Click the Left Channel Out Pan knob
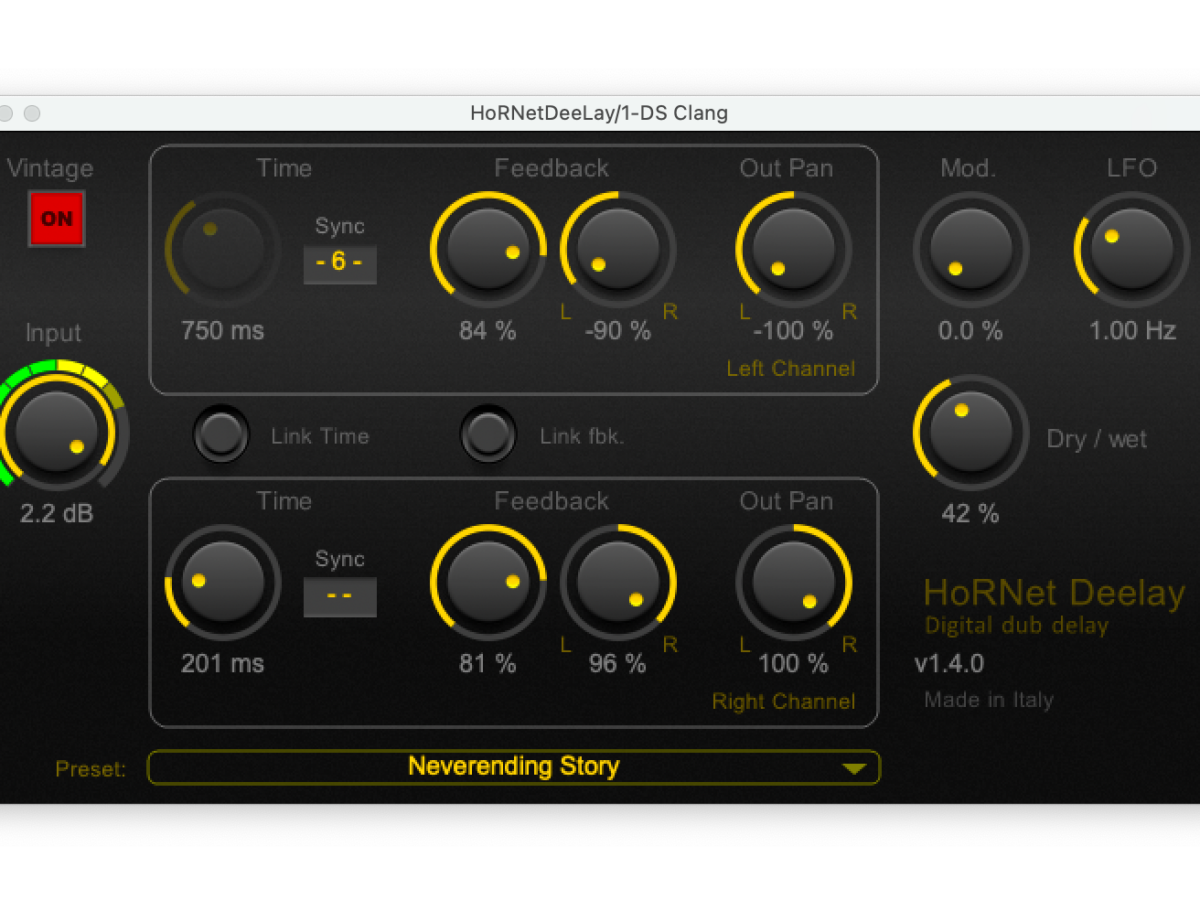This screenshot has width=1200, height=900. coord(793,249)
